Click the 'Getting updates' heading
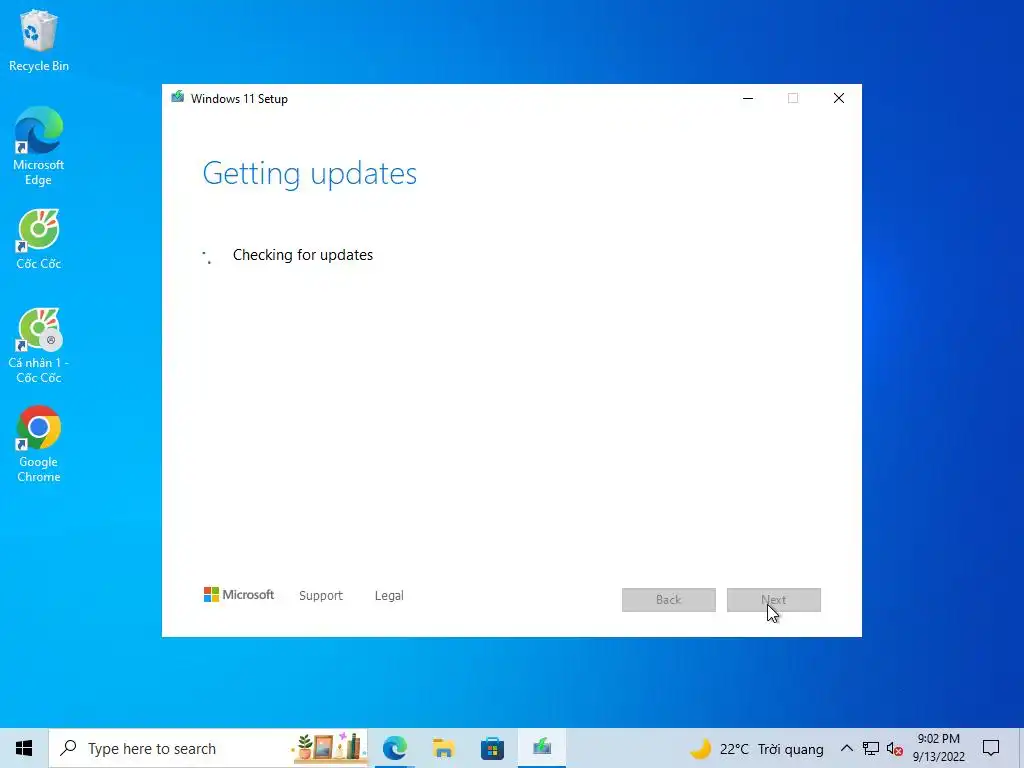Image resolution: width=1024 pixels, height=768 pixels. (310, 174)
